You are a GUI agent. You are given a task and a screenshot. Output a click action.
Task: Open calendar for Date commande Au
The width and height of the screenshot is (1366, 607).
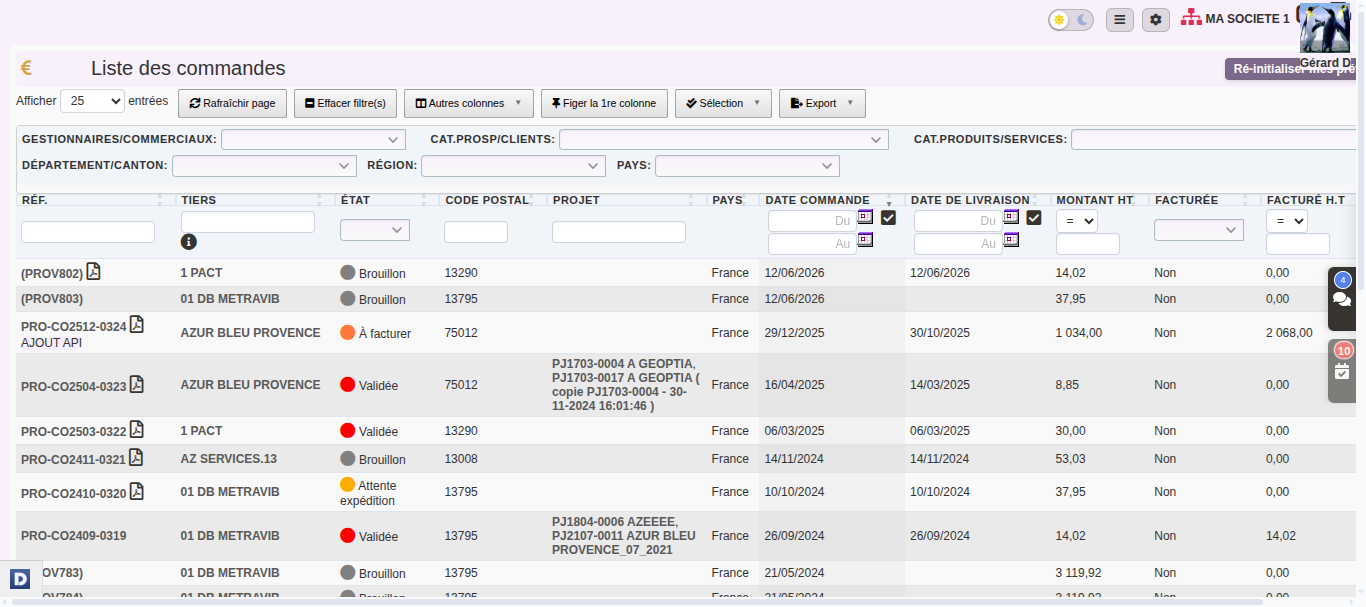coord(865,239)
